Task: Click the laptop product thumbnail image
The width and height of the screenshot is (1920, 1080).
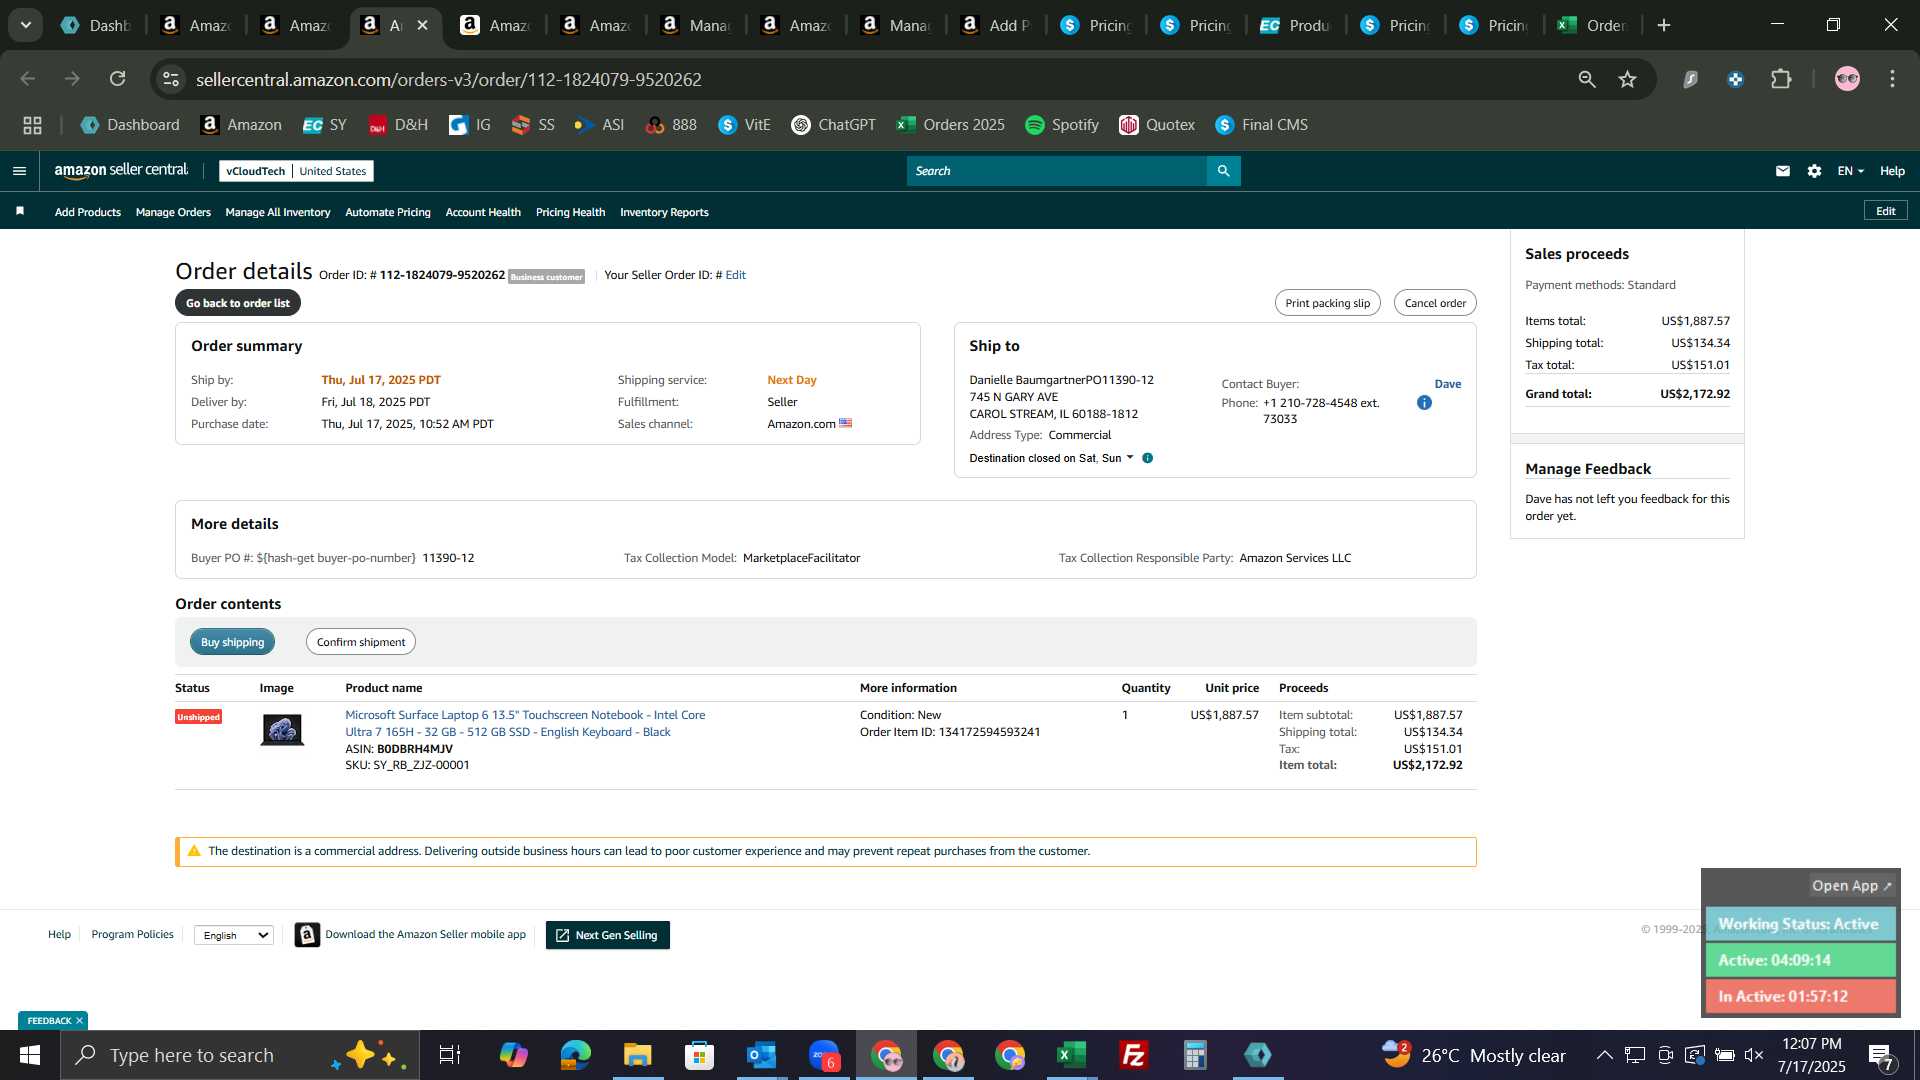Action: (282, 729)
